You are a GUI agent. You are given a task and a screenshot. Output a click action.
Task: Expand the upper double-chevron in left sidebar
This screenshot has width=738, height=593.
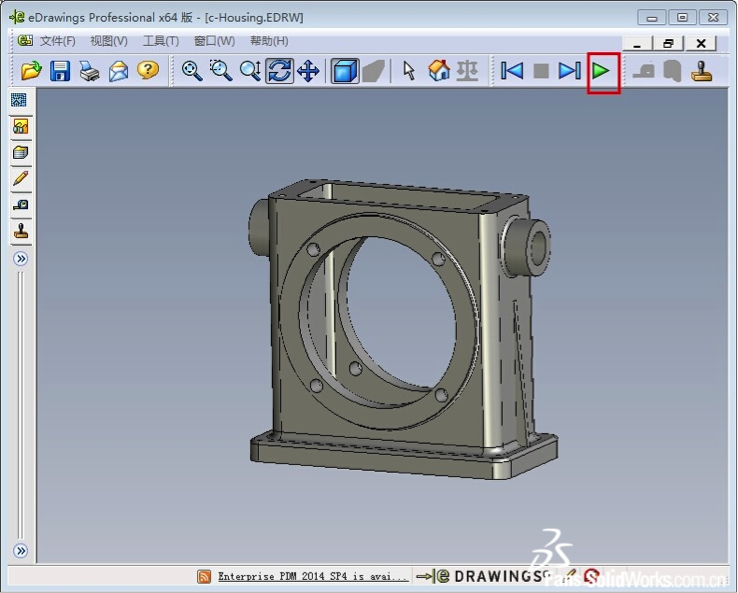pyautogui.click(x=20, y=259)
